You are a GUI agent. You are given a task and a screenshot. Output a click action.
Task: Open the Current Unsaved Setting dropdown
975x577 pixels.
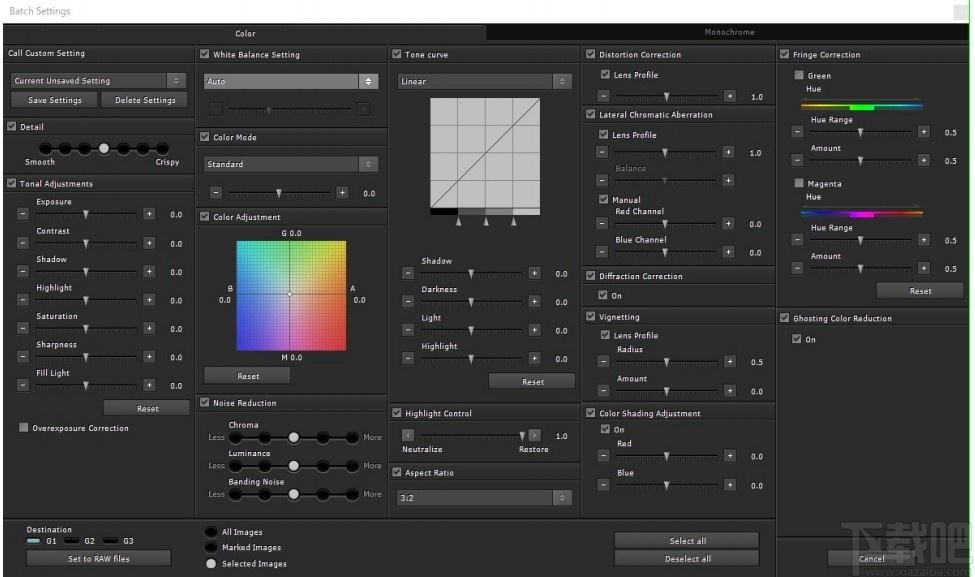tap(98, 81)
